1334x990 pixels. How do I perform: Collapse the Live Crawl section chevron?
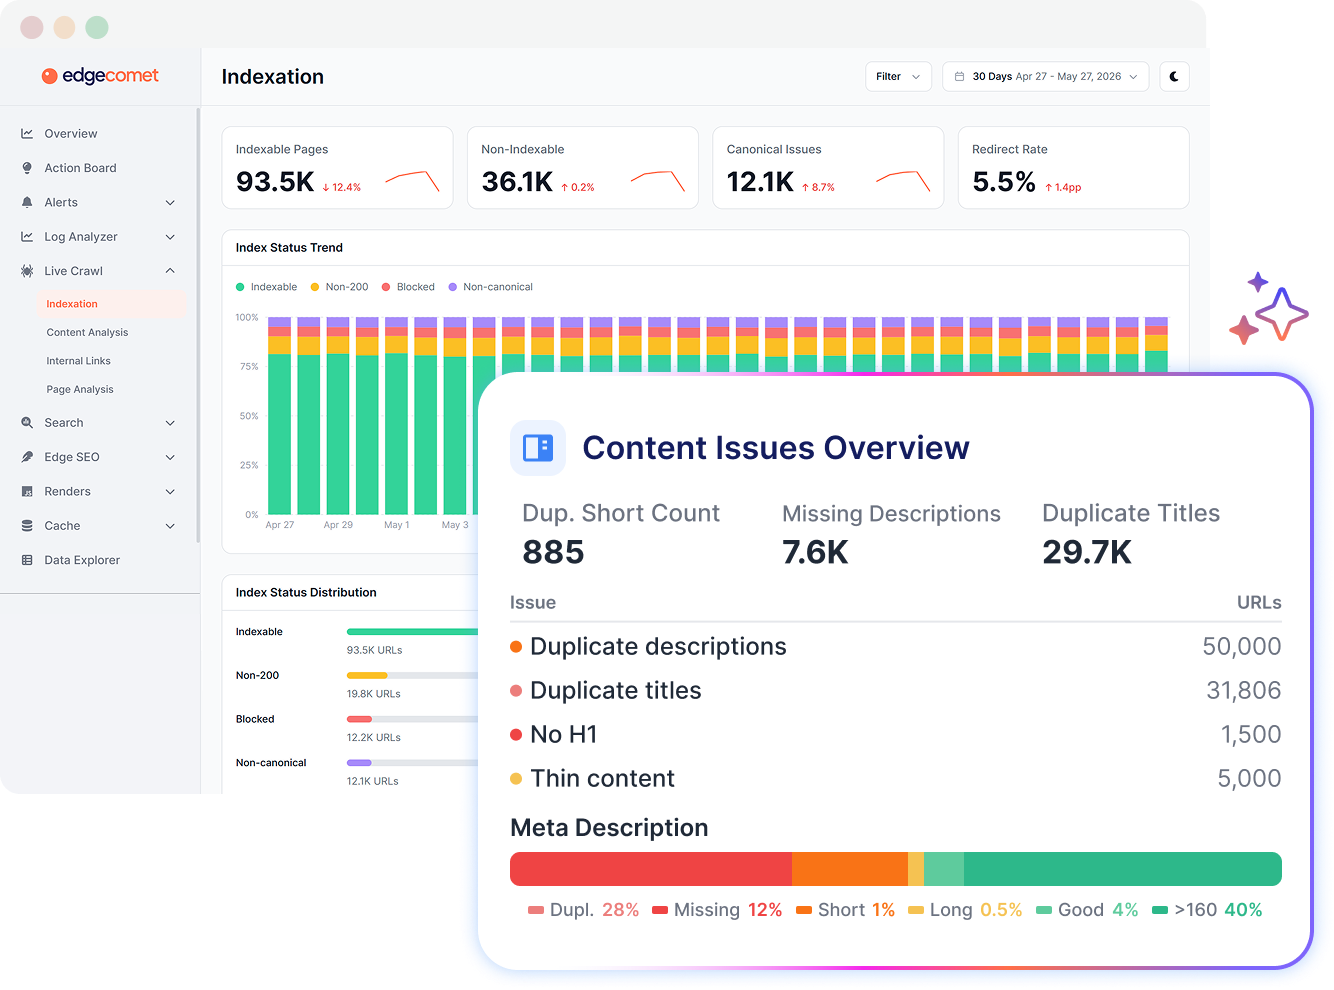coord(170,271)
